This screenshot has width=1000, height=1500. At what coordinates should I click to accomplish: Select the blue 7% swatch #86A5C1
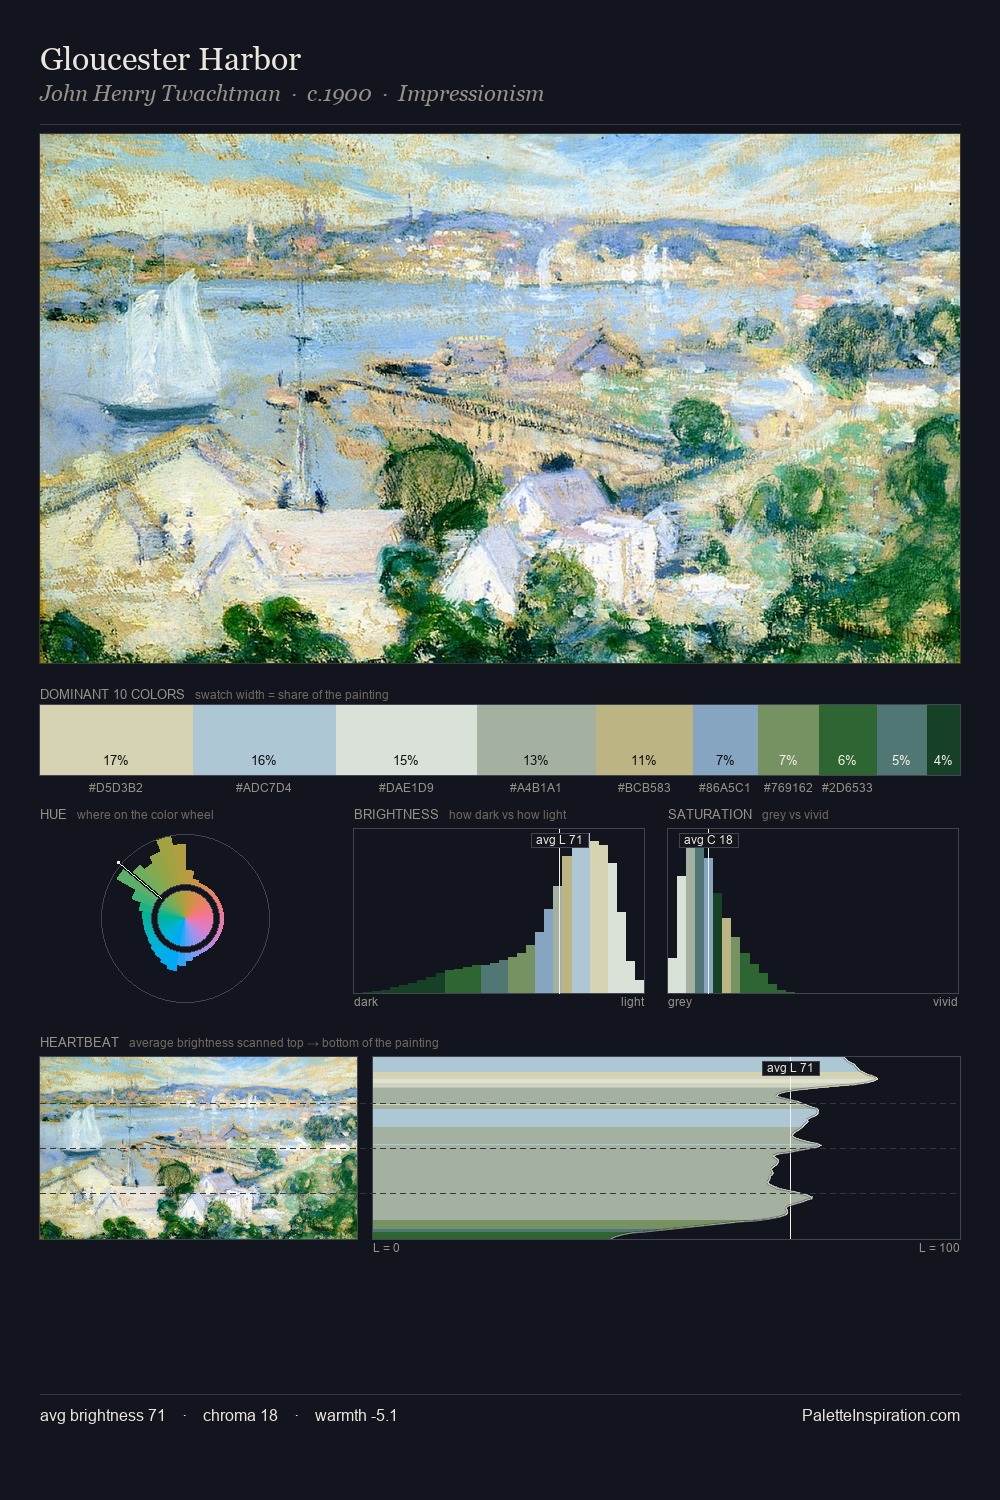725,740
